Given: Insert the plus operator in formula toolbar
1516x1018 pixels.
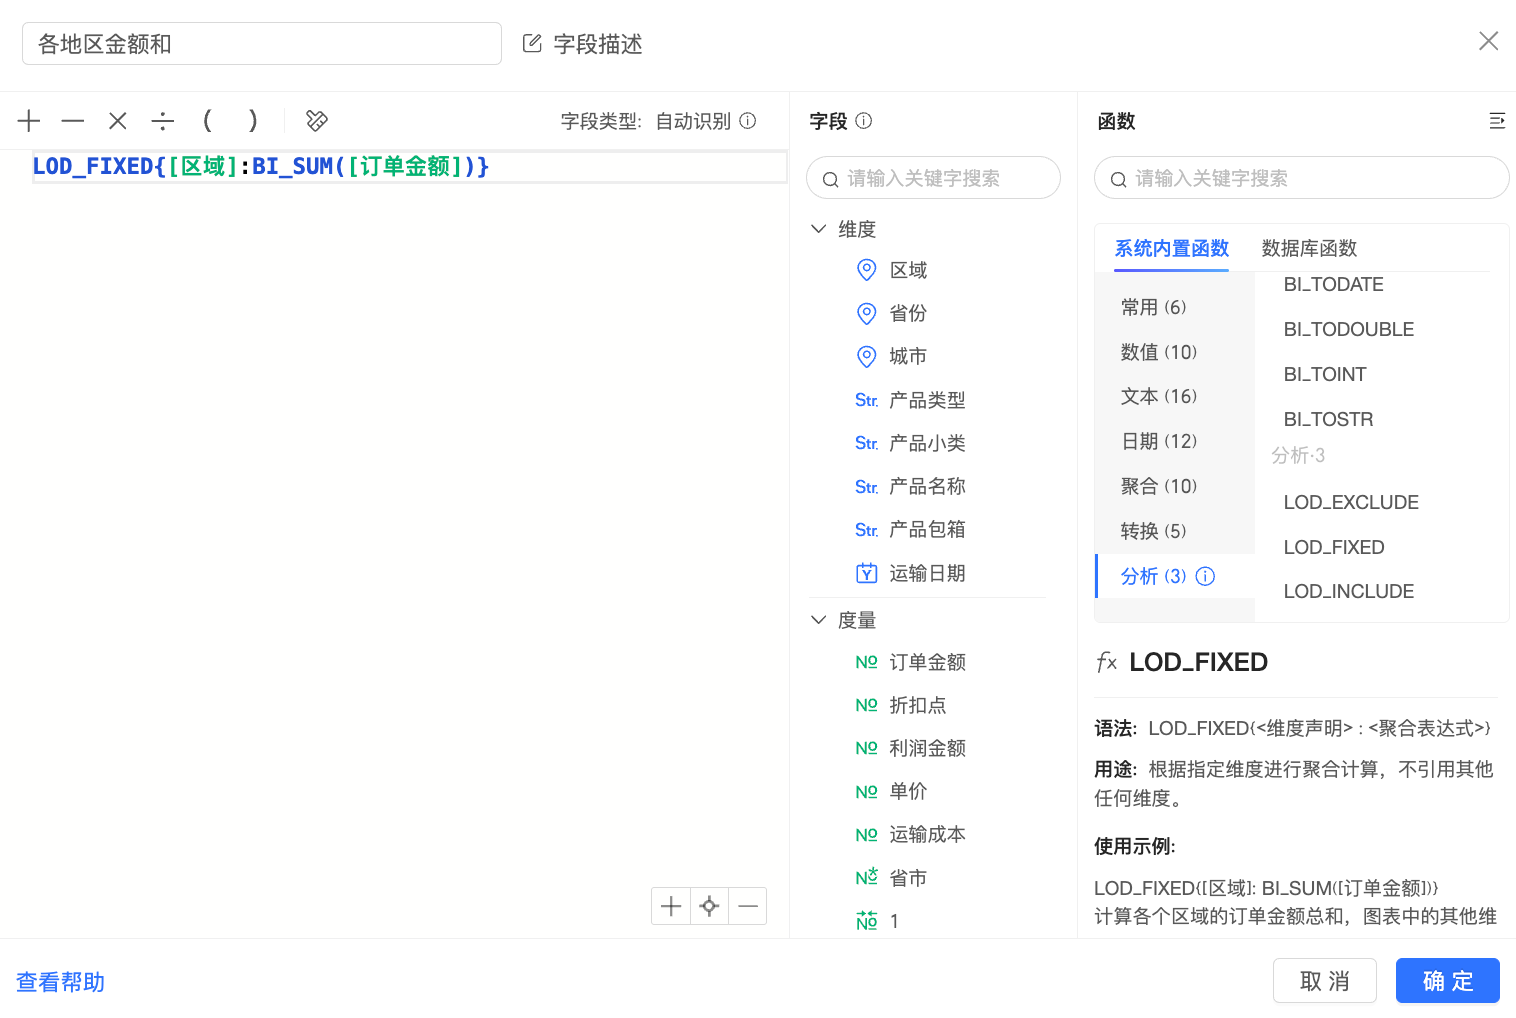Looking at the screenshot, I should coord(29,121).
